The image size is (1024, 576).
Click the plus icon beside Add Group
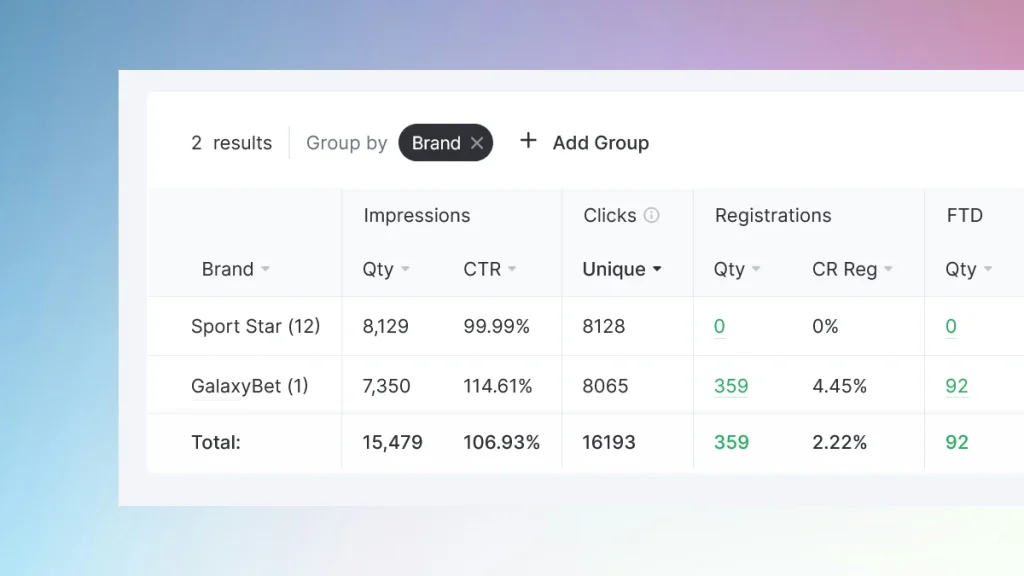point(528,141)
